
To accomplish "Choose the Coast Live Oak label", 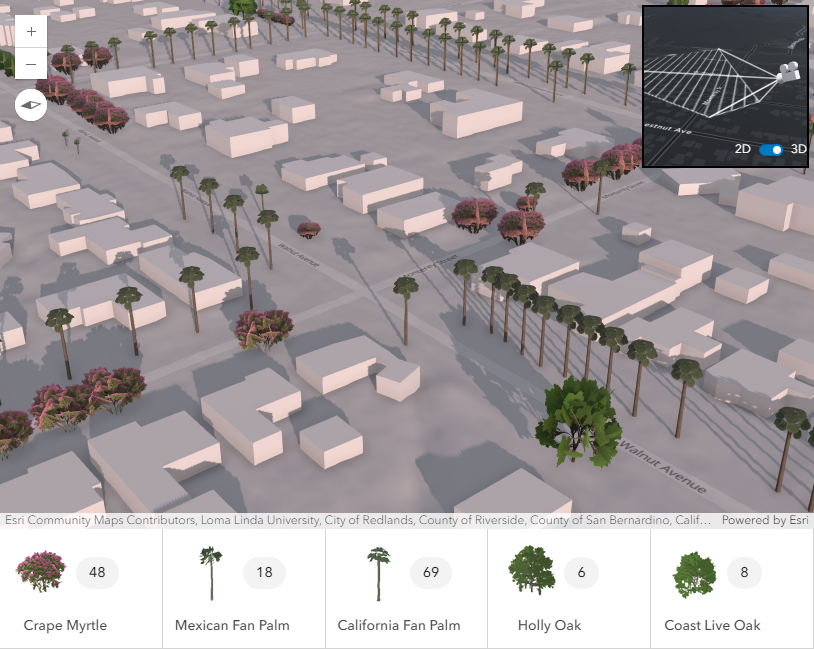I will click(712, 625).
